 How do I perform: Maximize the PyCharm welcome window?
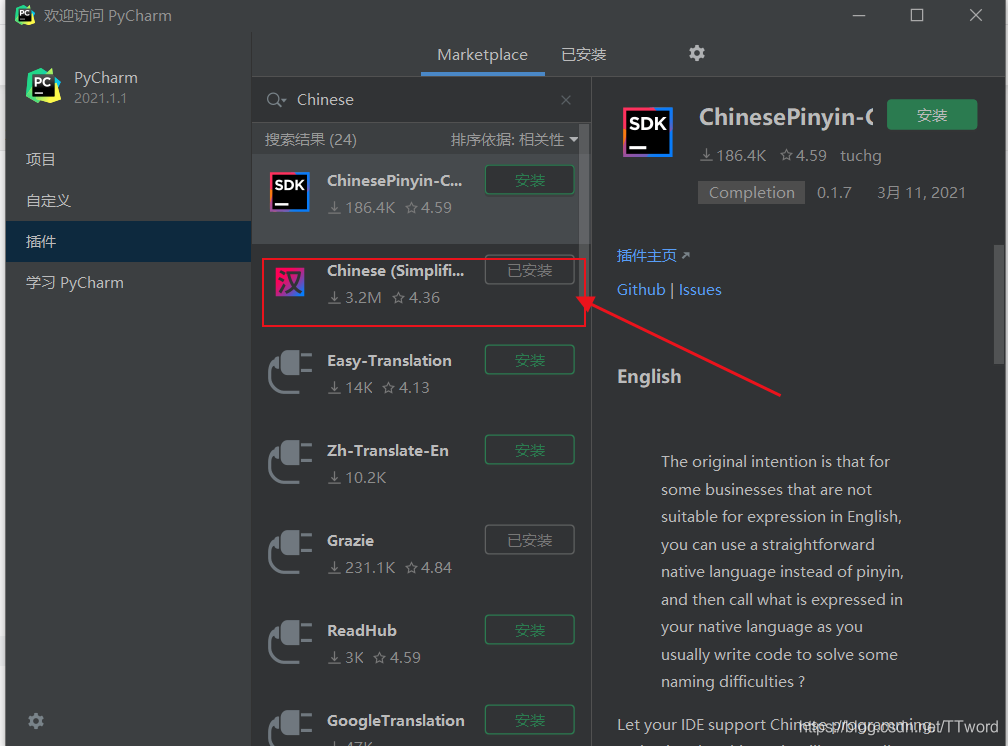pos(917,15)
